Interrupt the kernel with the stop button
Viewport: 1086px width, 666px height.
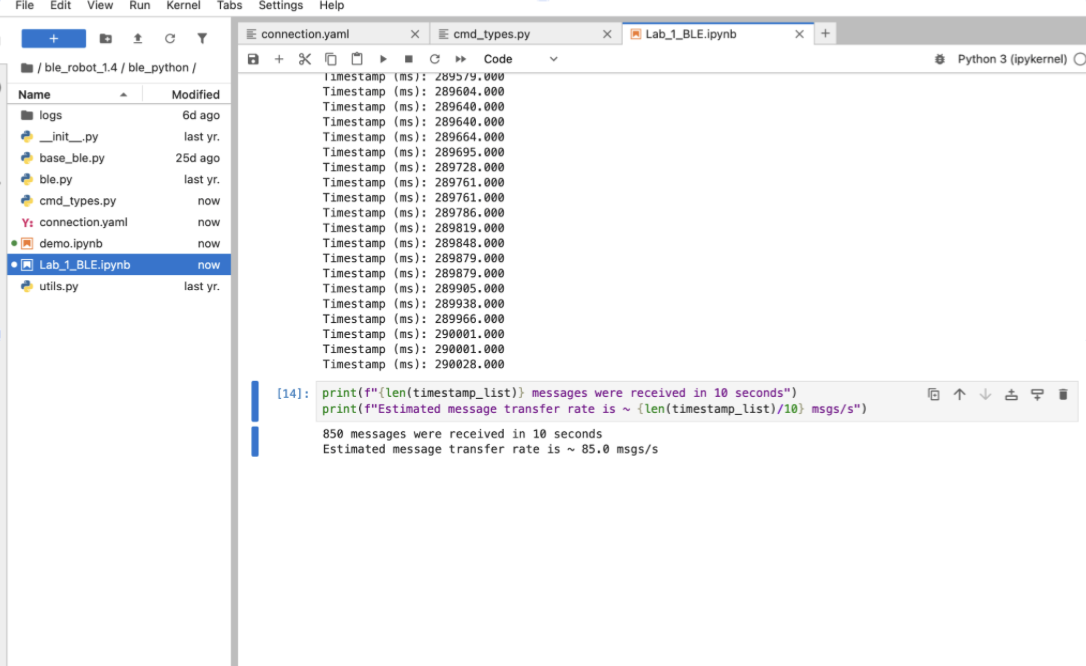409,60
